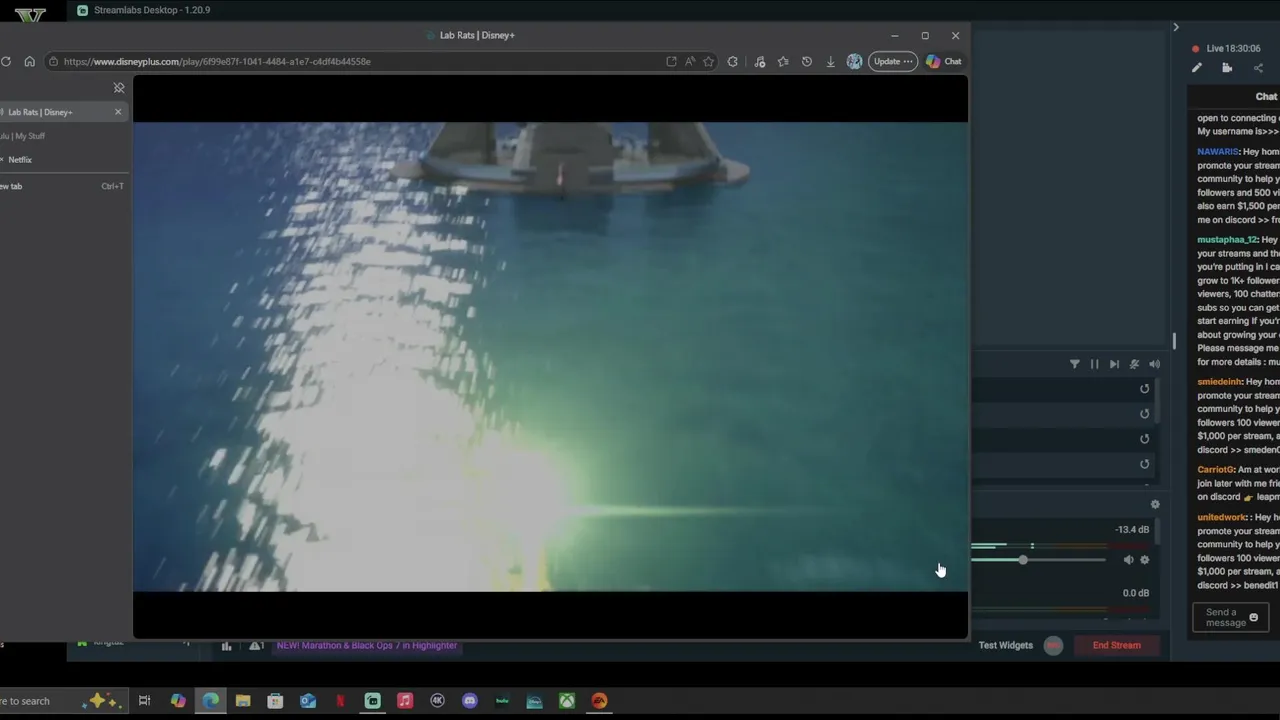Open Streamlabs Desktop from taskbar

pos(372,701)
